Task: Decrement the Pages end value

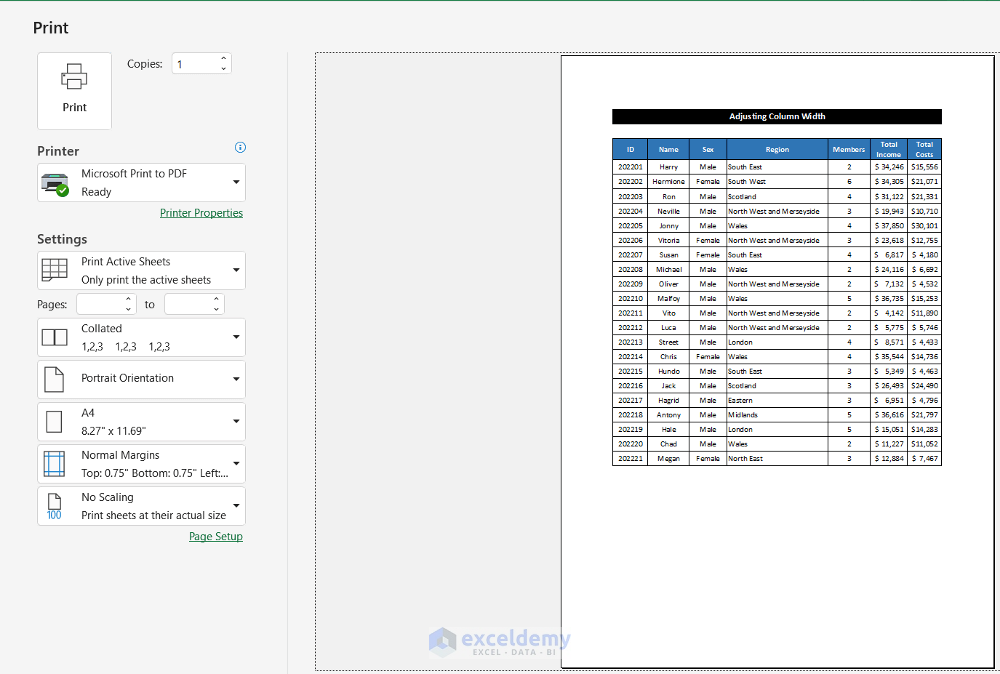Action: pyautogui.click(x=217, y=309)
